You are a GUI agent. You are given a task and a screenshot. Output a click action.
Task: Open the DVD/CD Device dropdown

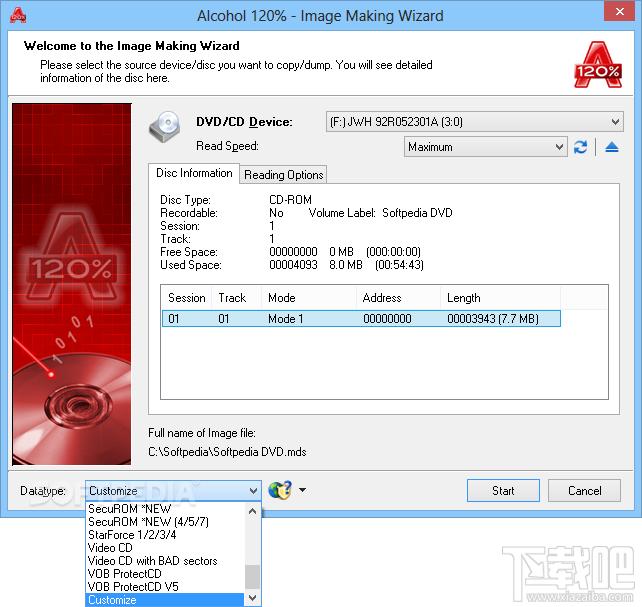pos(475,122)
